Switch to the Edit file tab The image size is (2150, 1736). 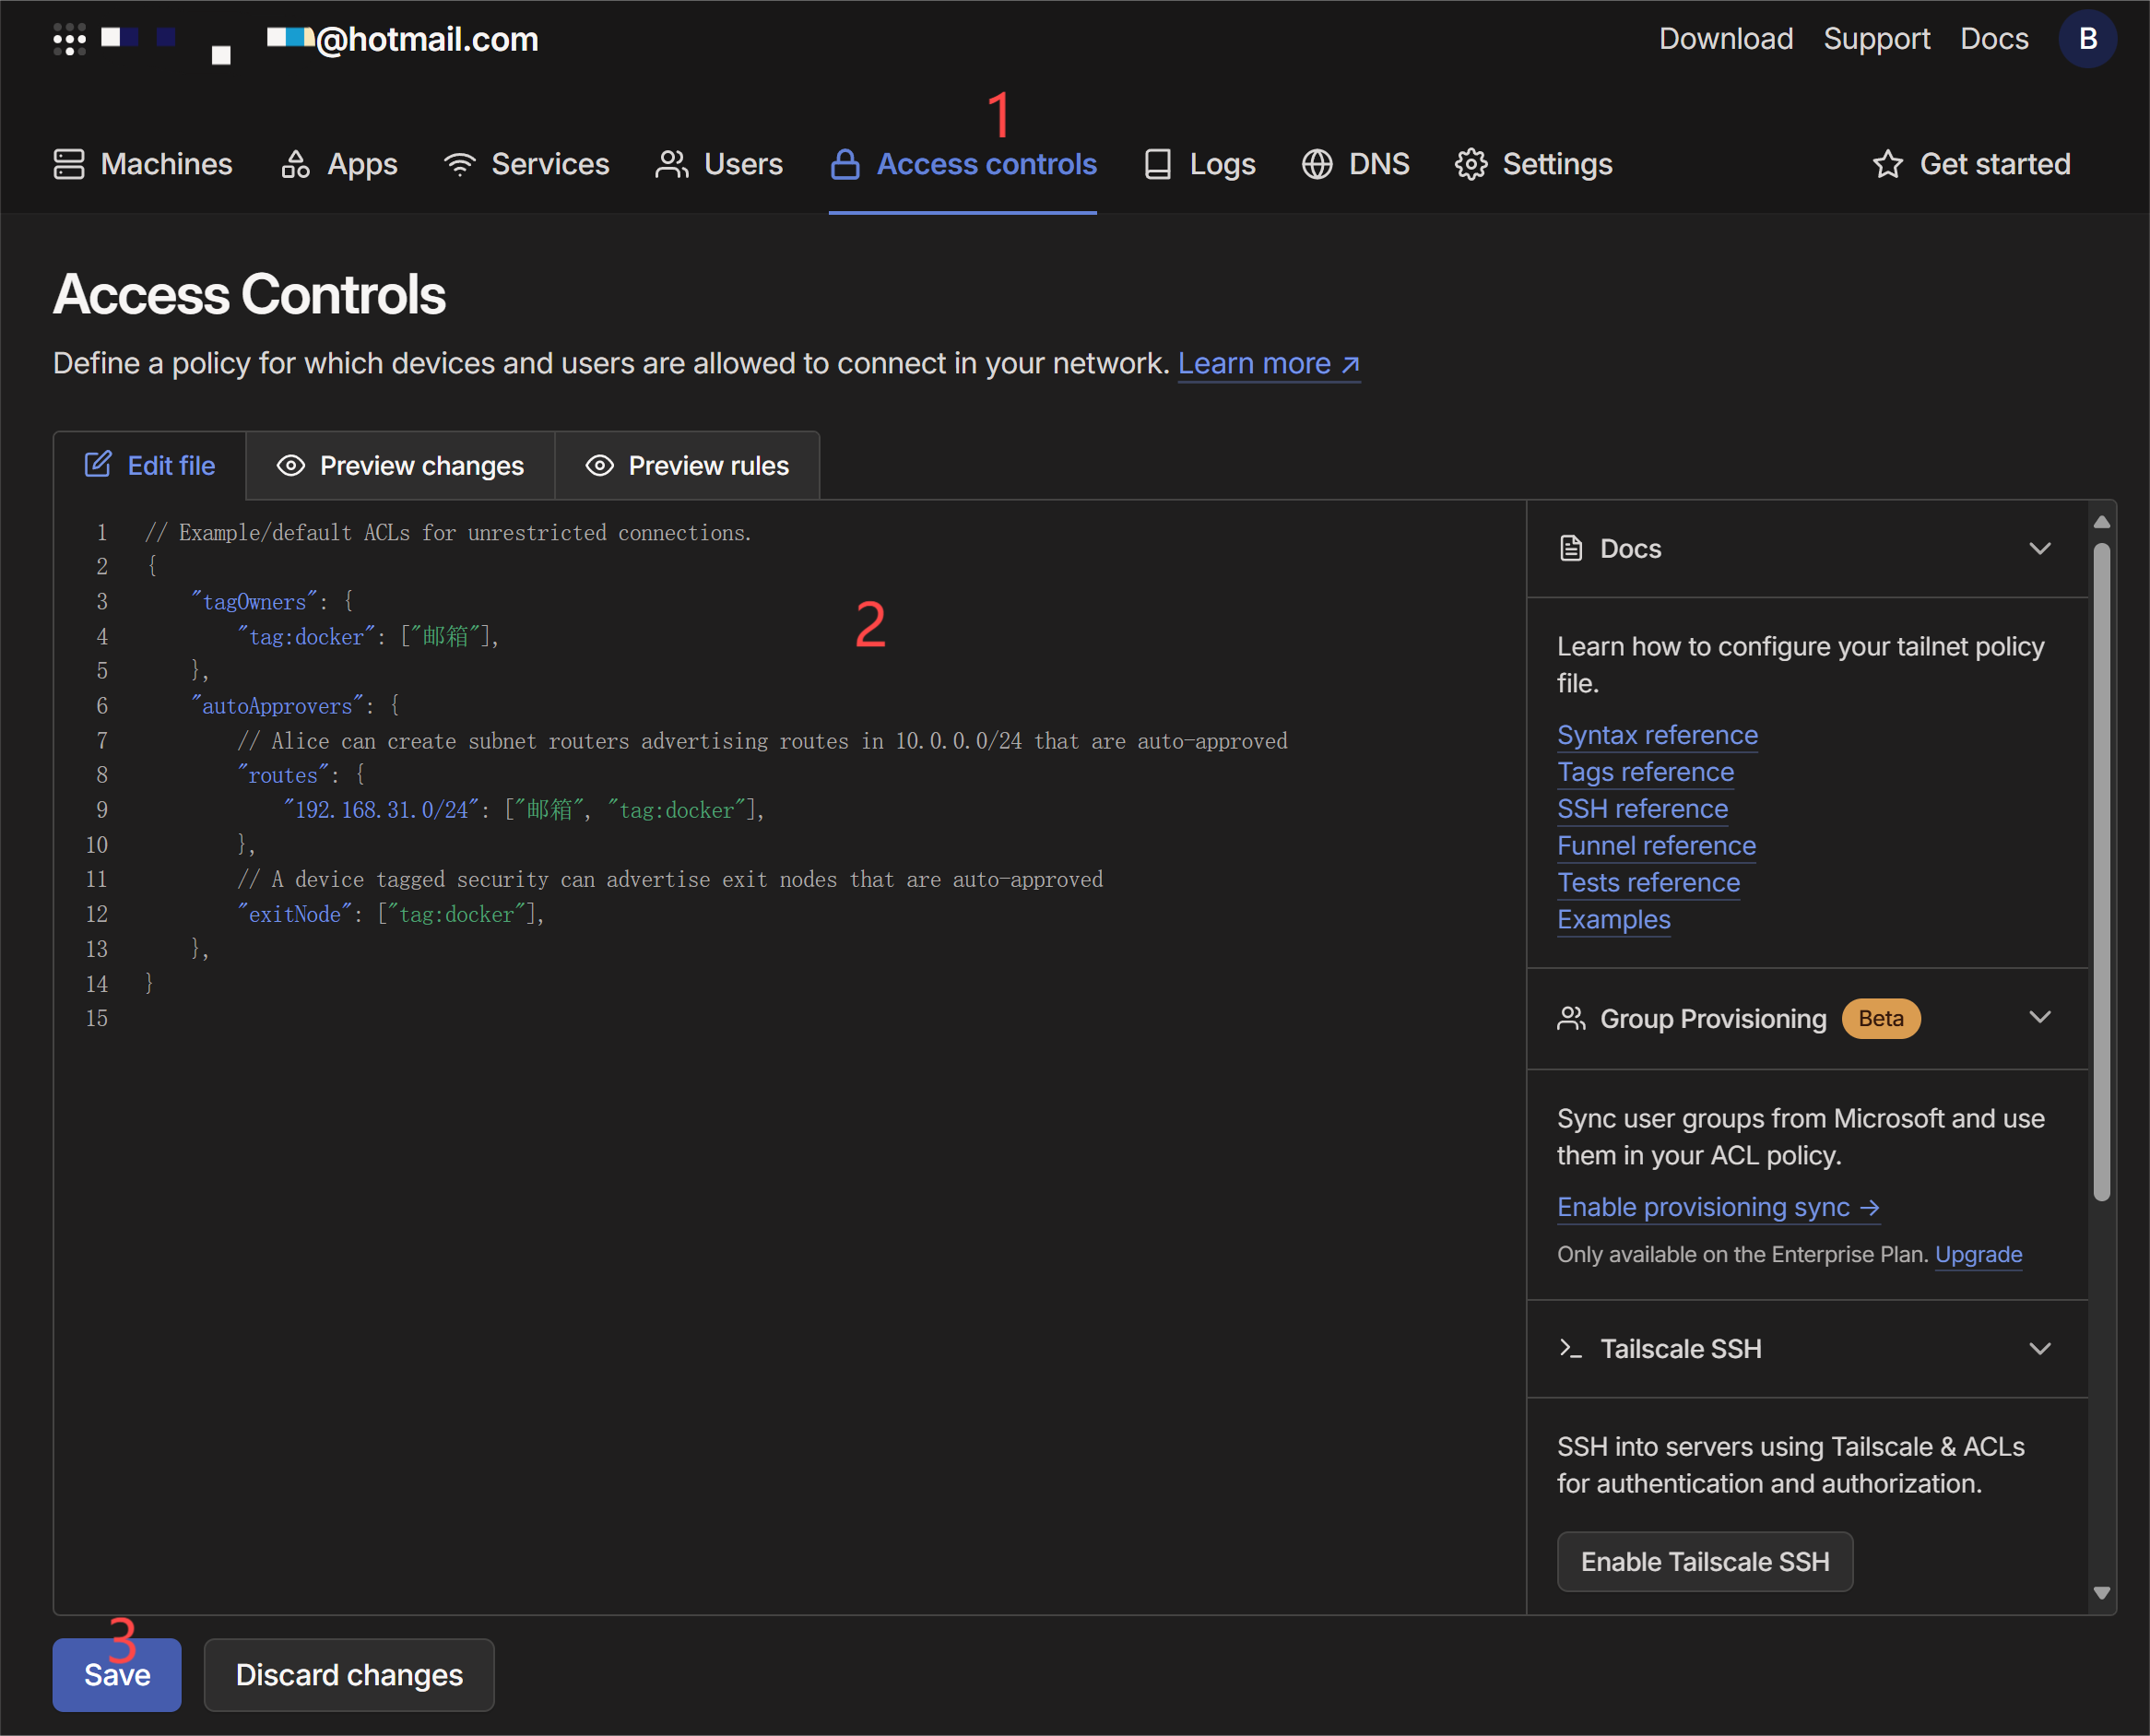[150, 466]
